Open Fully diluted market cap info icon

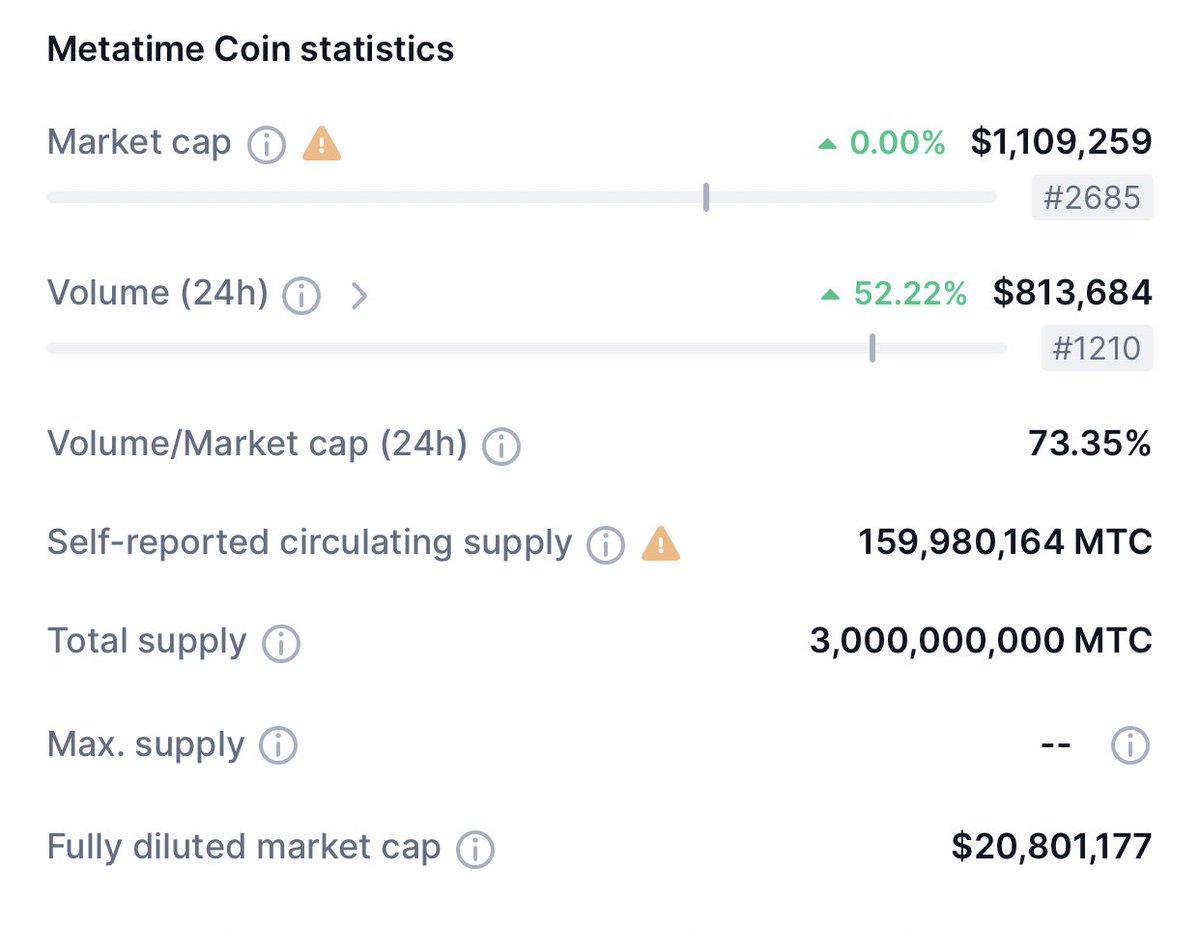pos(475,850)
